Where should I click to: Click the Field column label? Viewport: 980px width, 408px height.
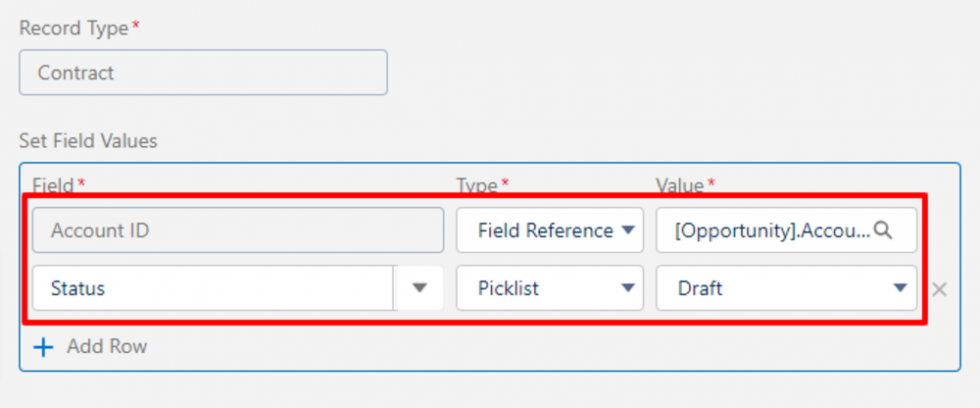click(55, 185)
